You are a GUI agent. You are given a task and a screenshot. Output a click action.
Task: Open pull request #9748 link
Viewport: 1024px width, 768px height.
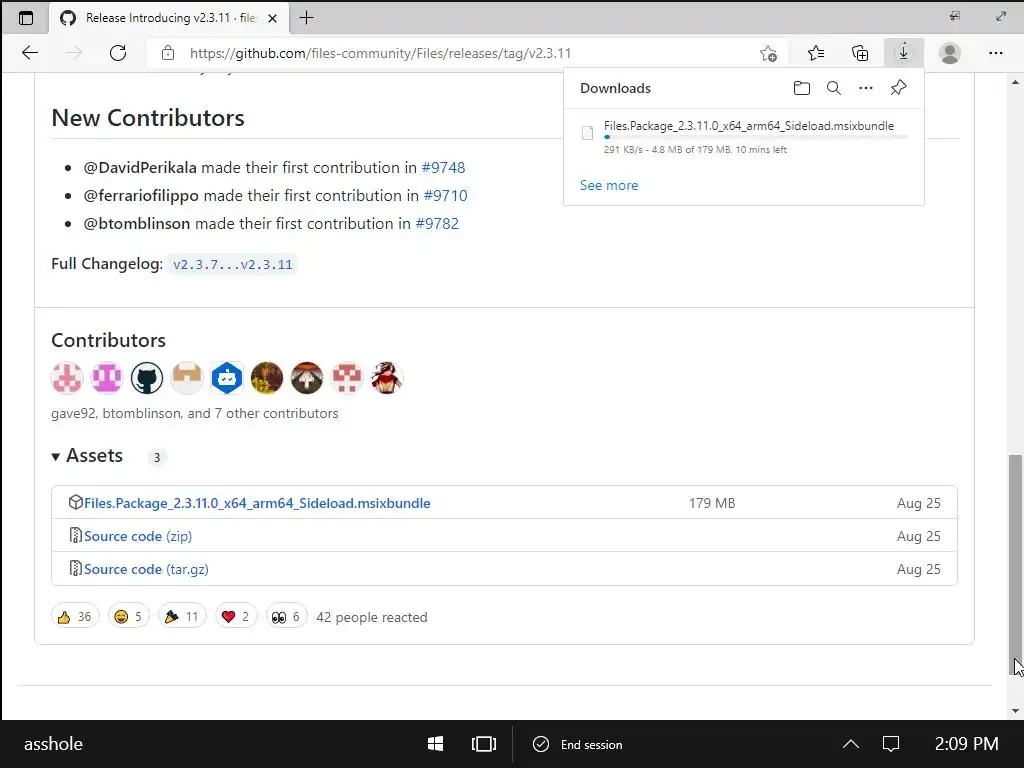click(x=443, y=167)
